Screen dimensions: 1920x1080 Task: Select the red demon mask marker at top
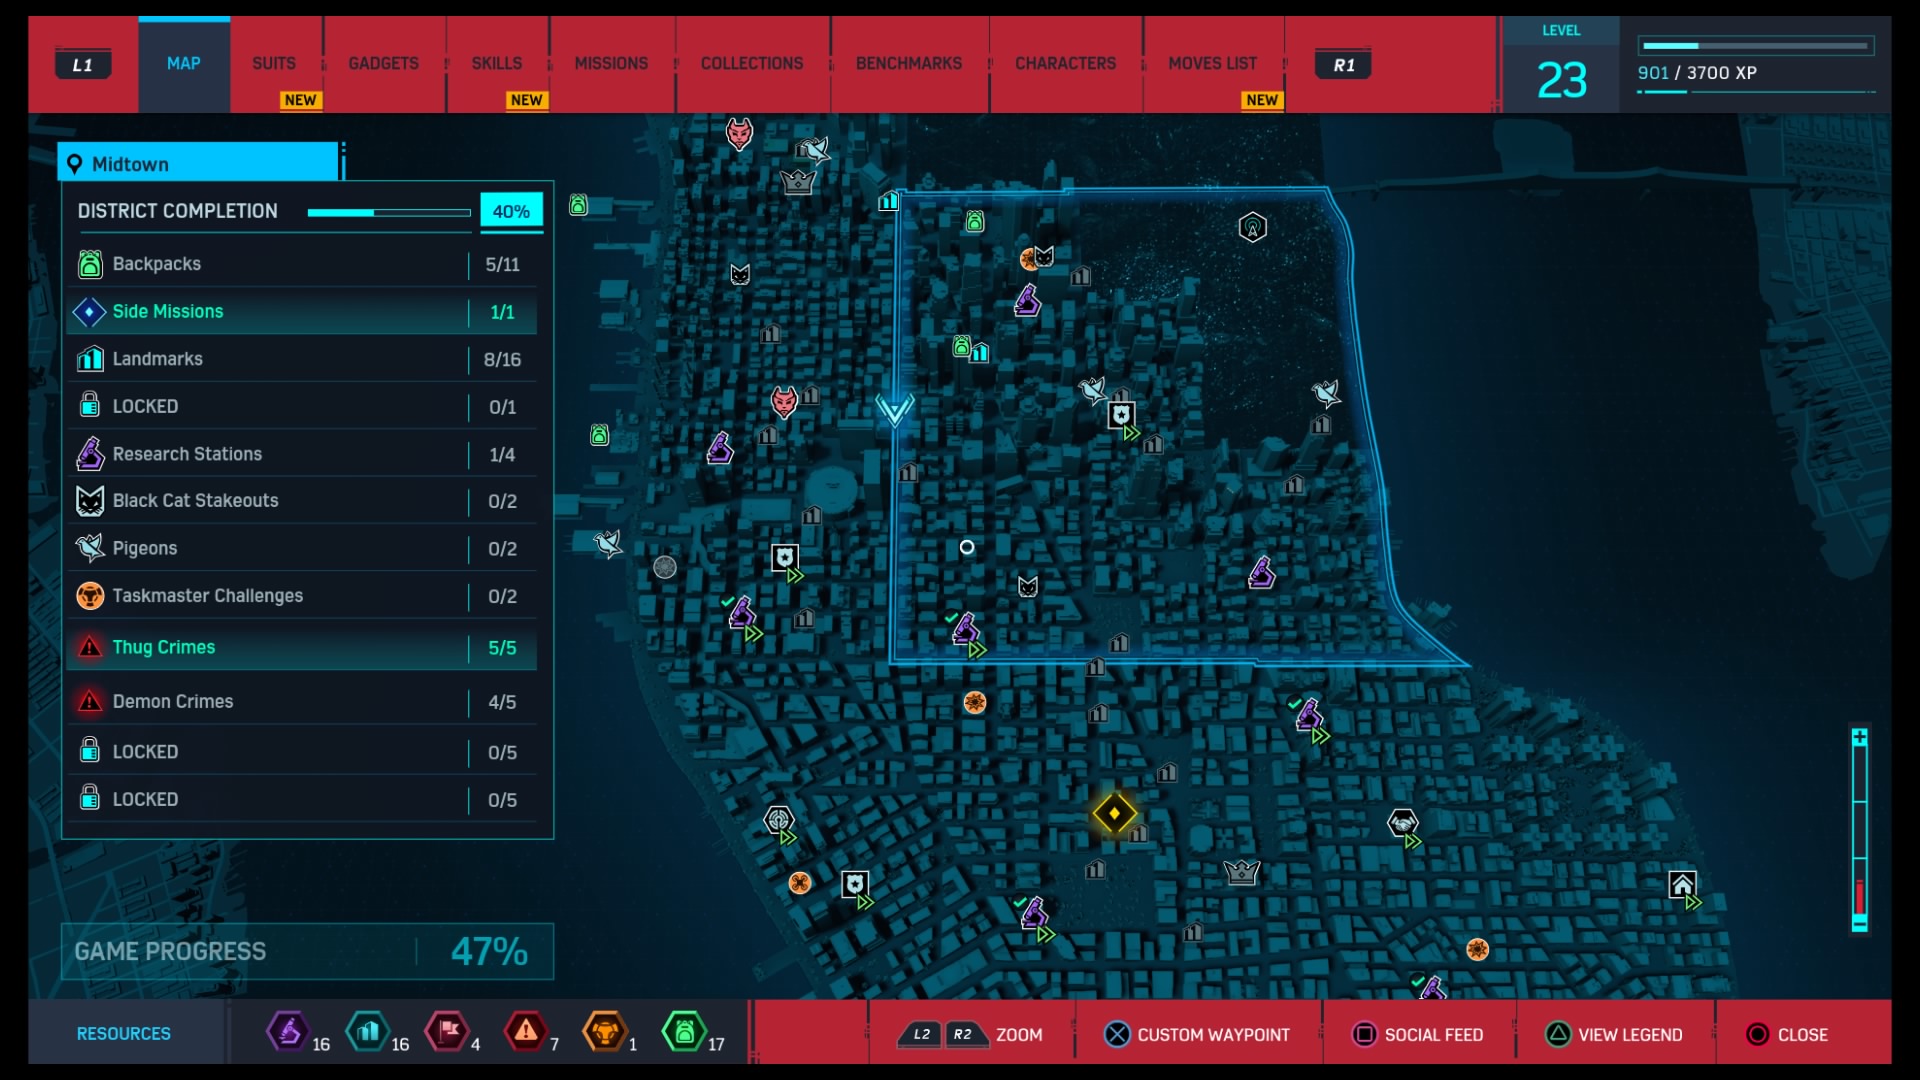click(739, 133)
